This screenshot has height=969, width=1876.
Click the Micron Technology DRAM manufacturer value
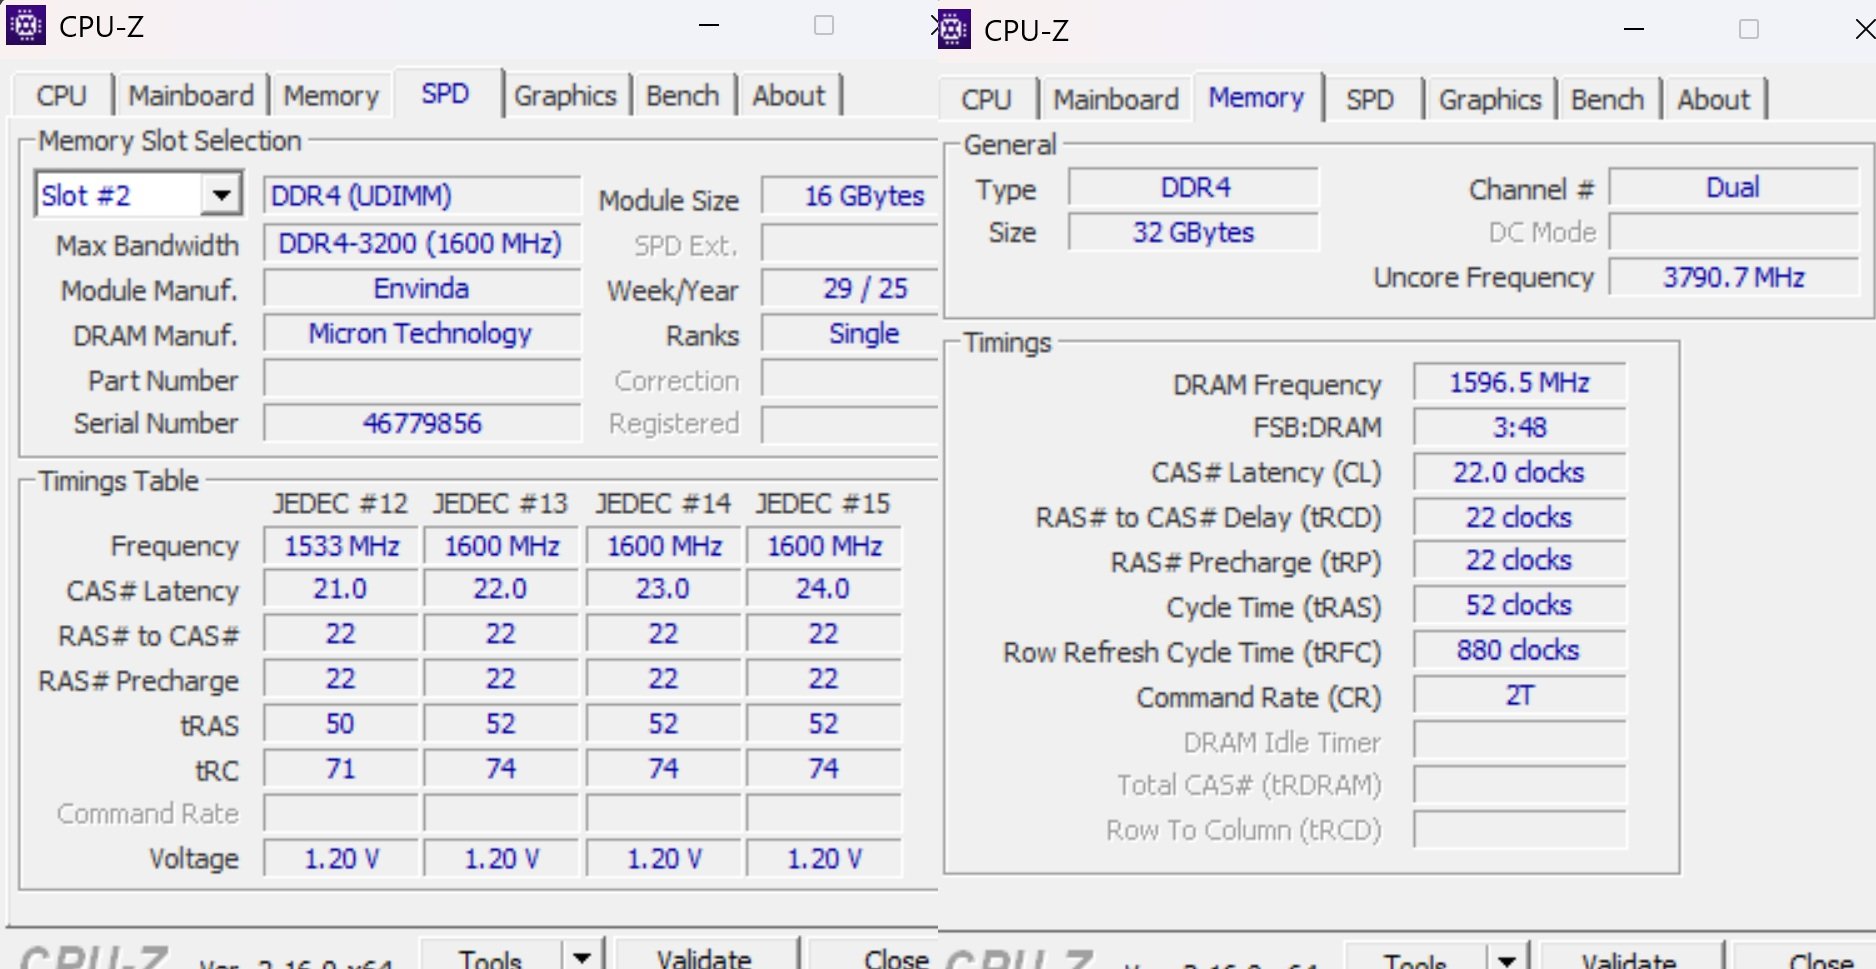(422, 333)
